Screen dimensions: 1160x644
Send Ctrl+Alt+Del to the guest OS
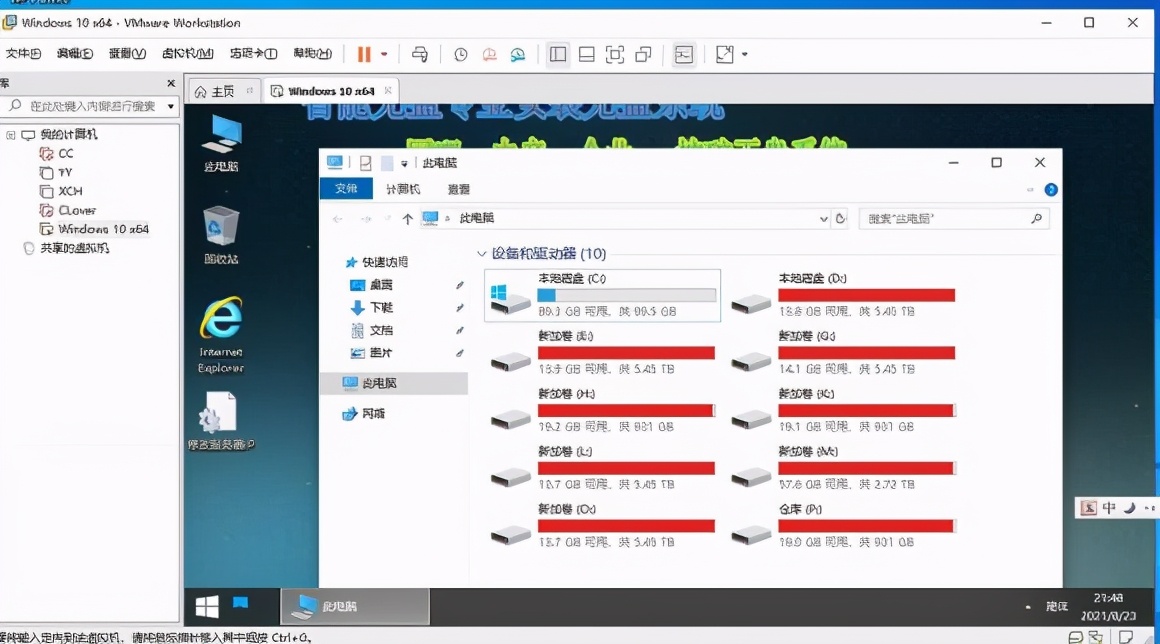point(420,54)
